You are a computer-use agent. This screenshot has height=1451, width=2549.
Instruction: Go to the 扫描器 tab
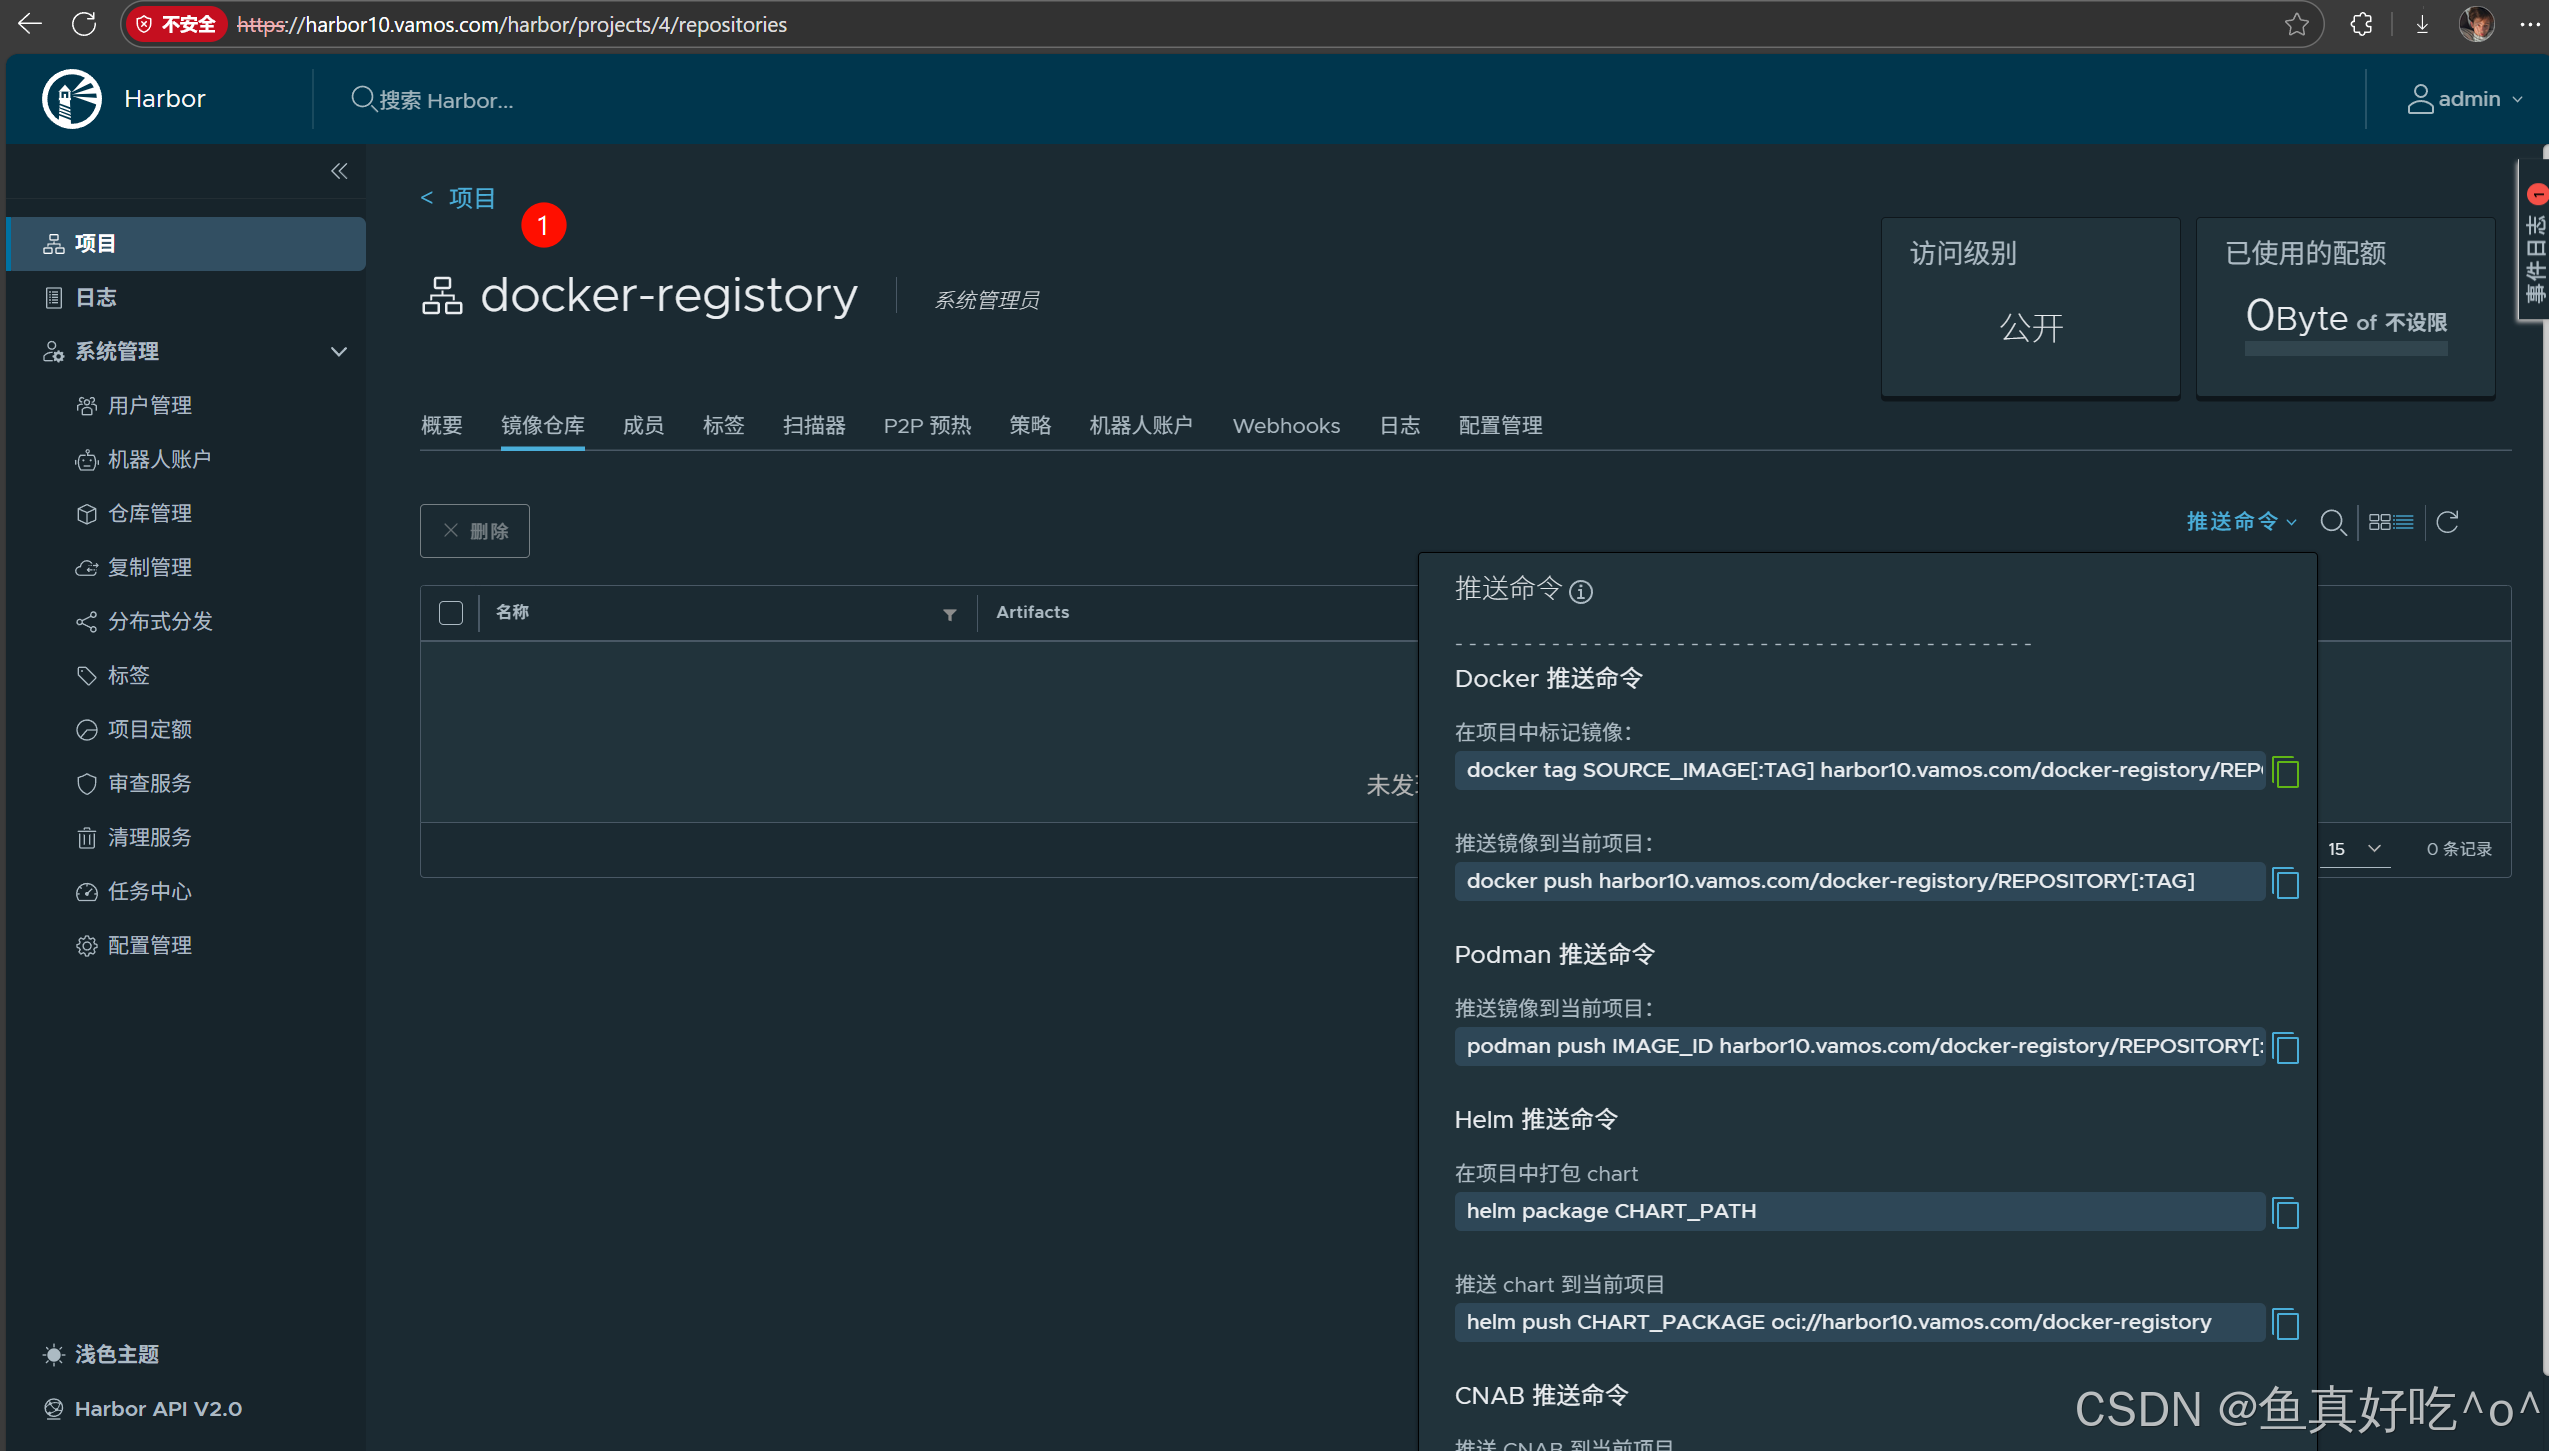(x=814, y=426)
